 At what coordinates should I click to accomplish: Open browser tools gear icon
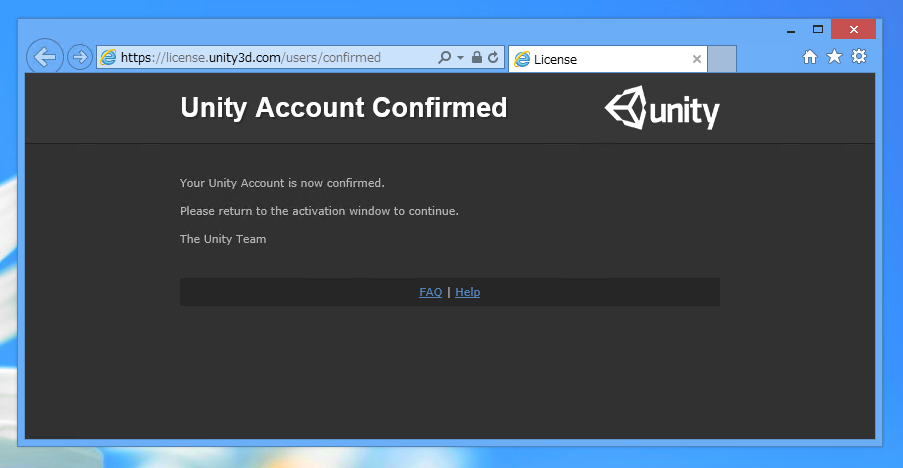[859, 56]
